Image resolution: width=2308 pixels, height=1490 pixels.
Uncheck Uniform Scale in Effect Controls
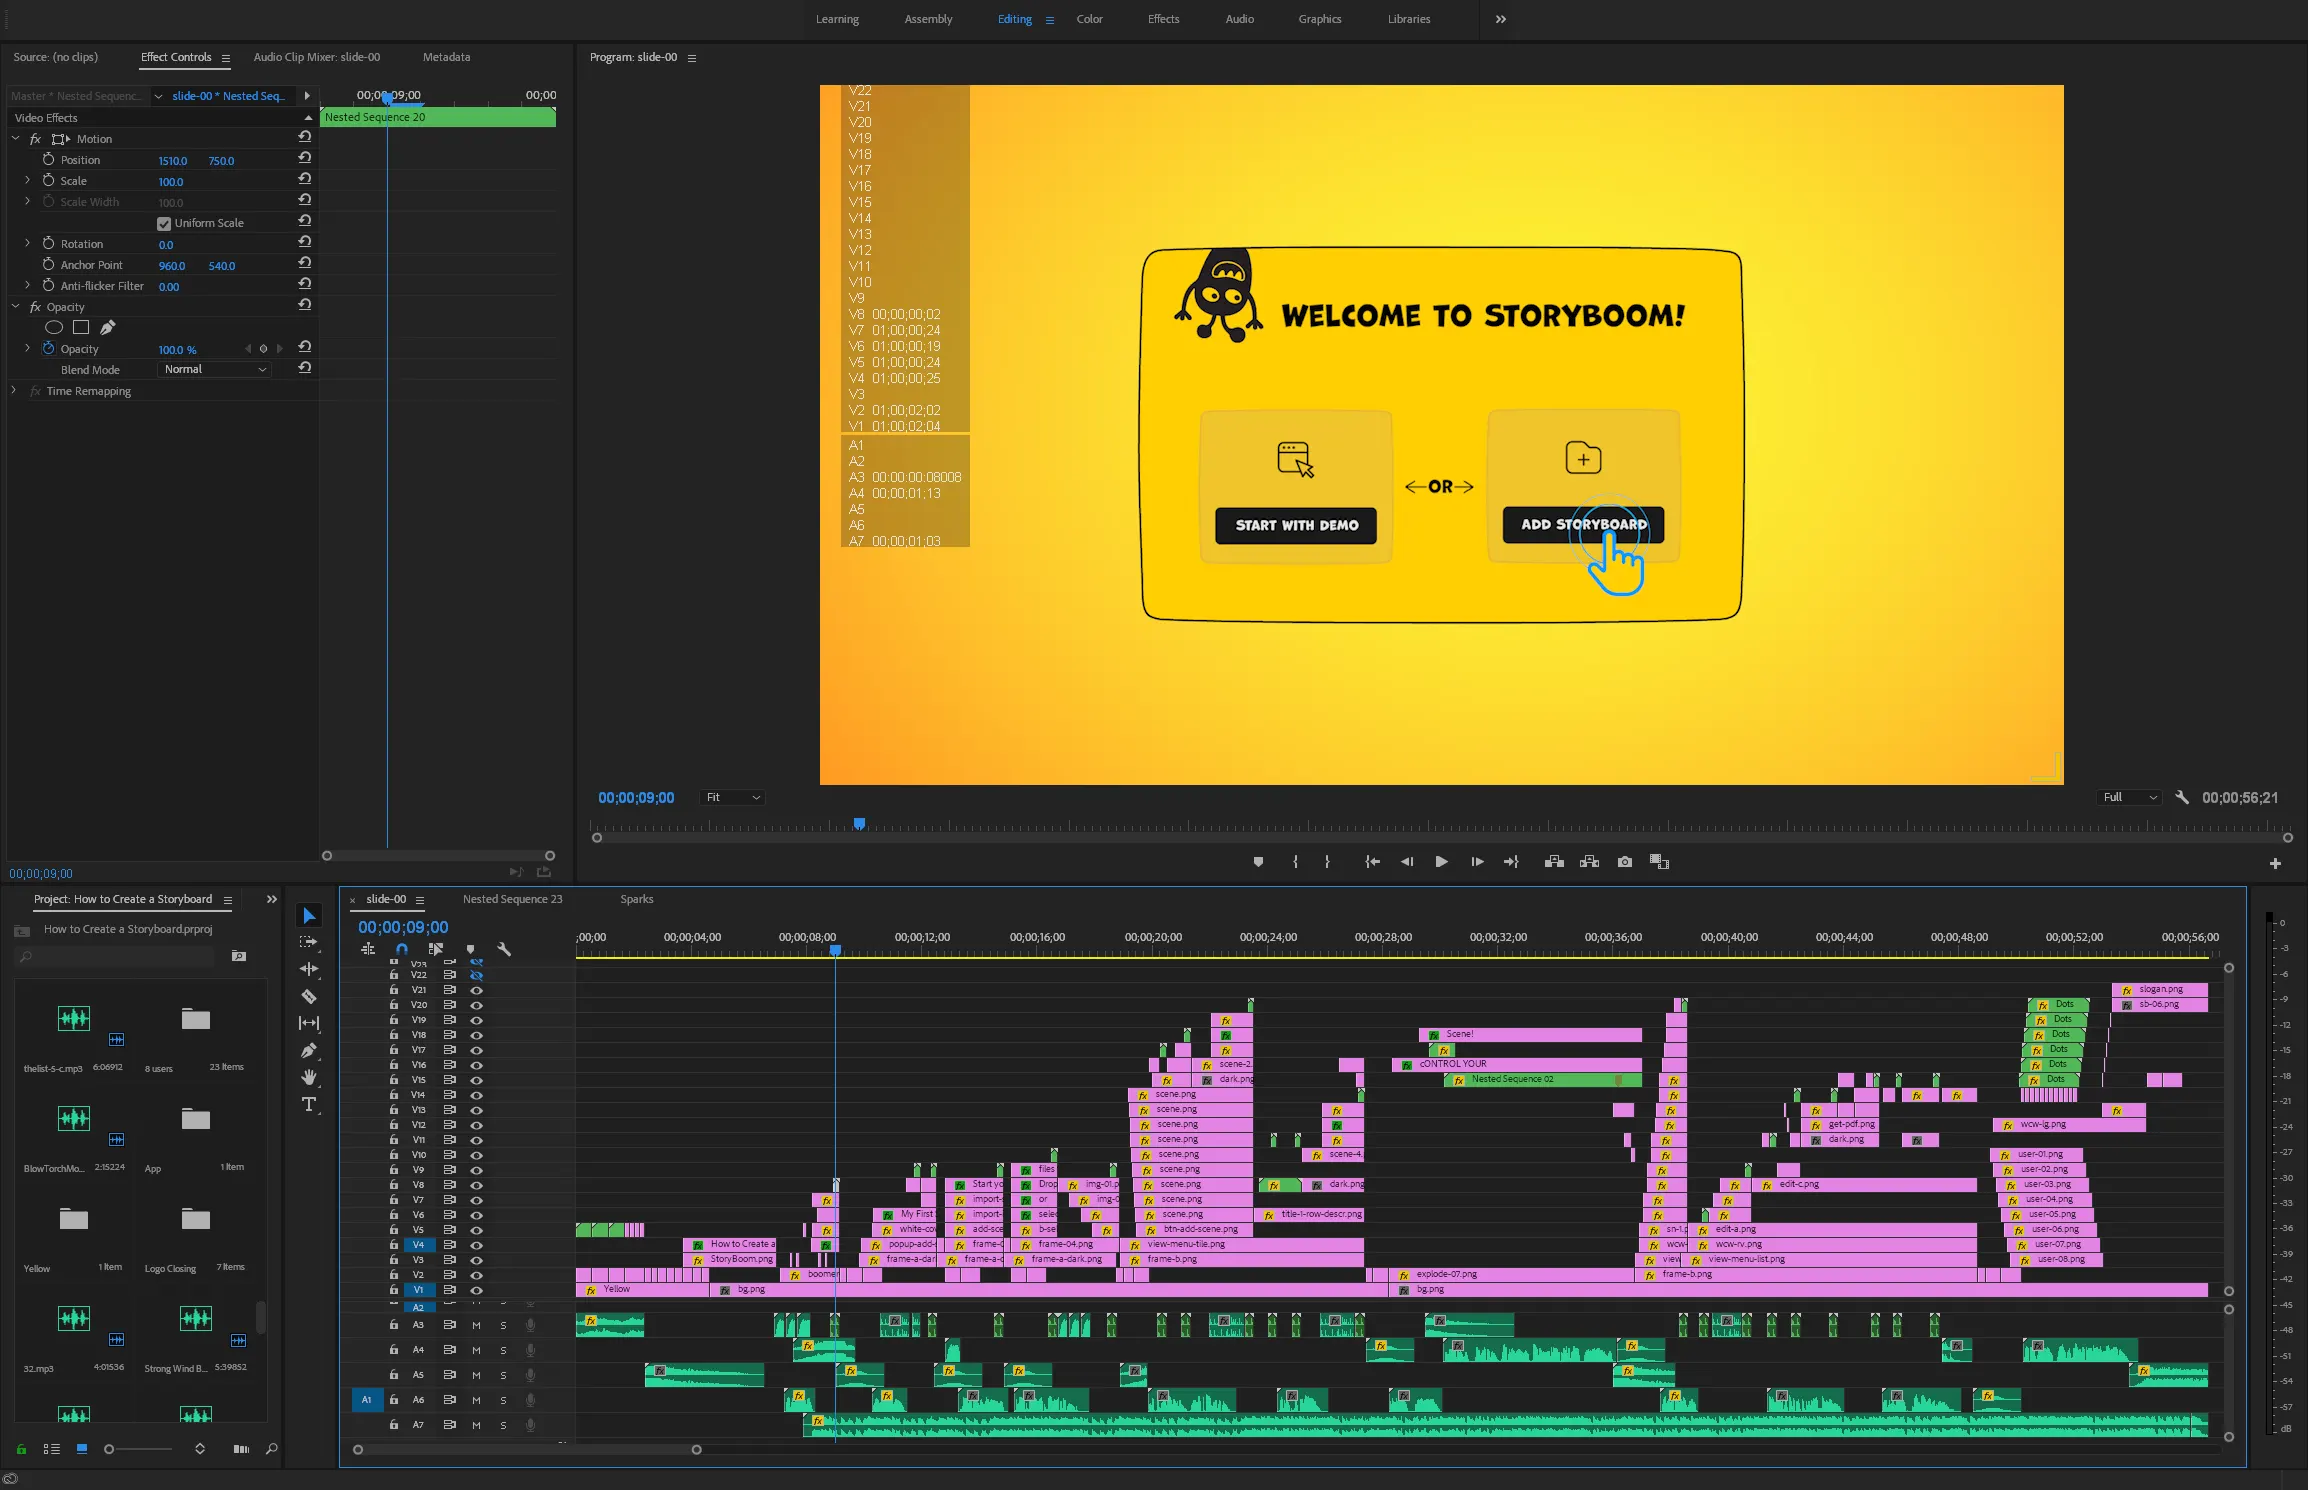[x=164, y=223]
